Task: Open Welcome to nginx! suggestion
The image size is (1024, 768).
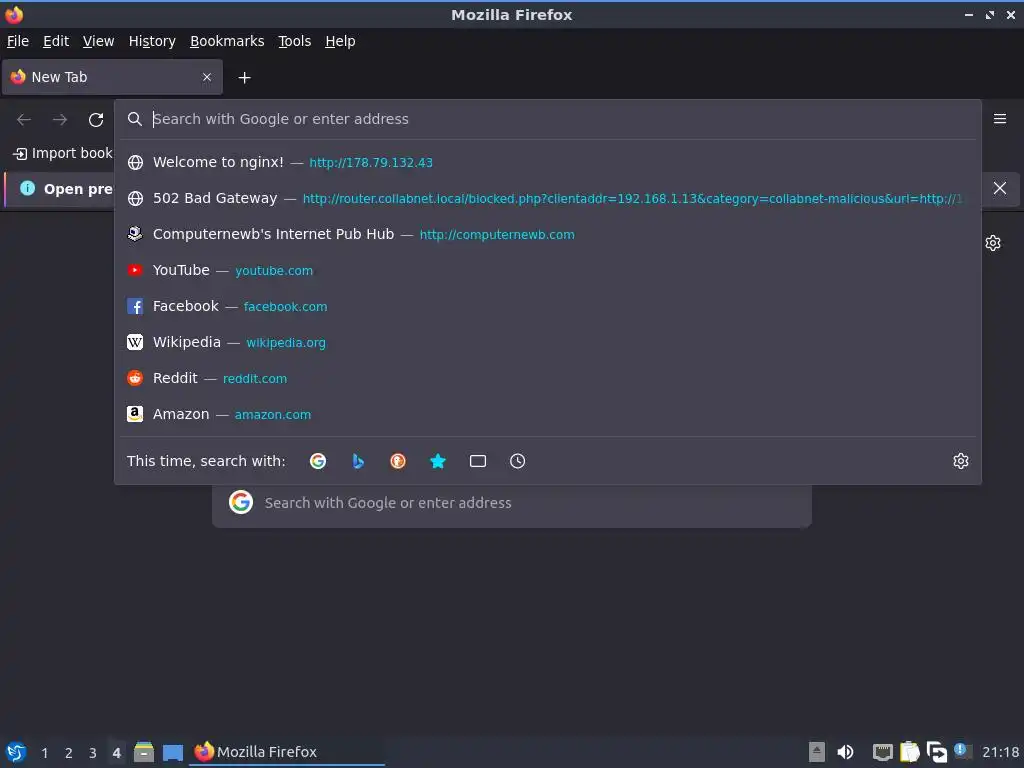Action: (x=548, y=163)
